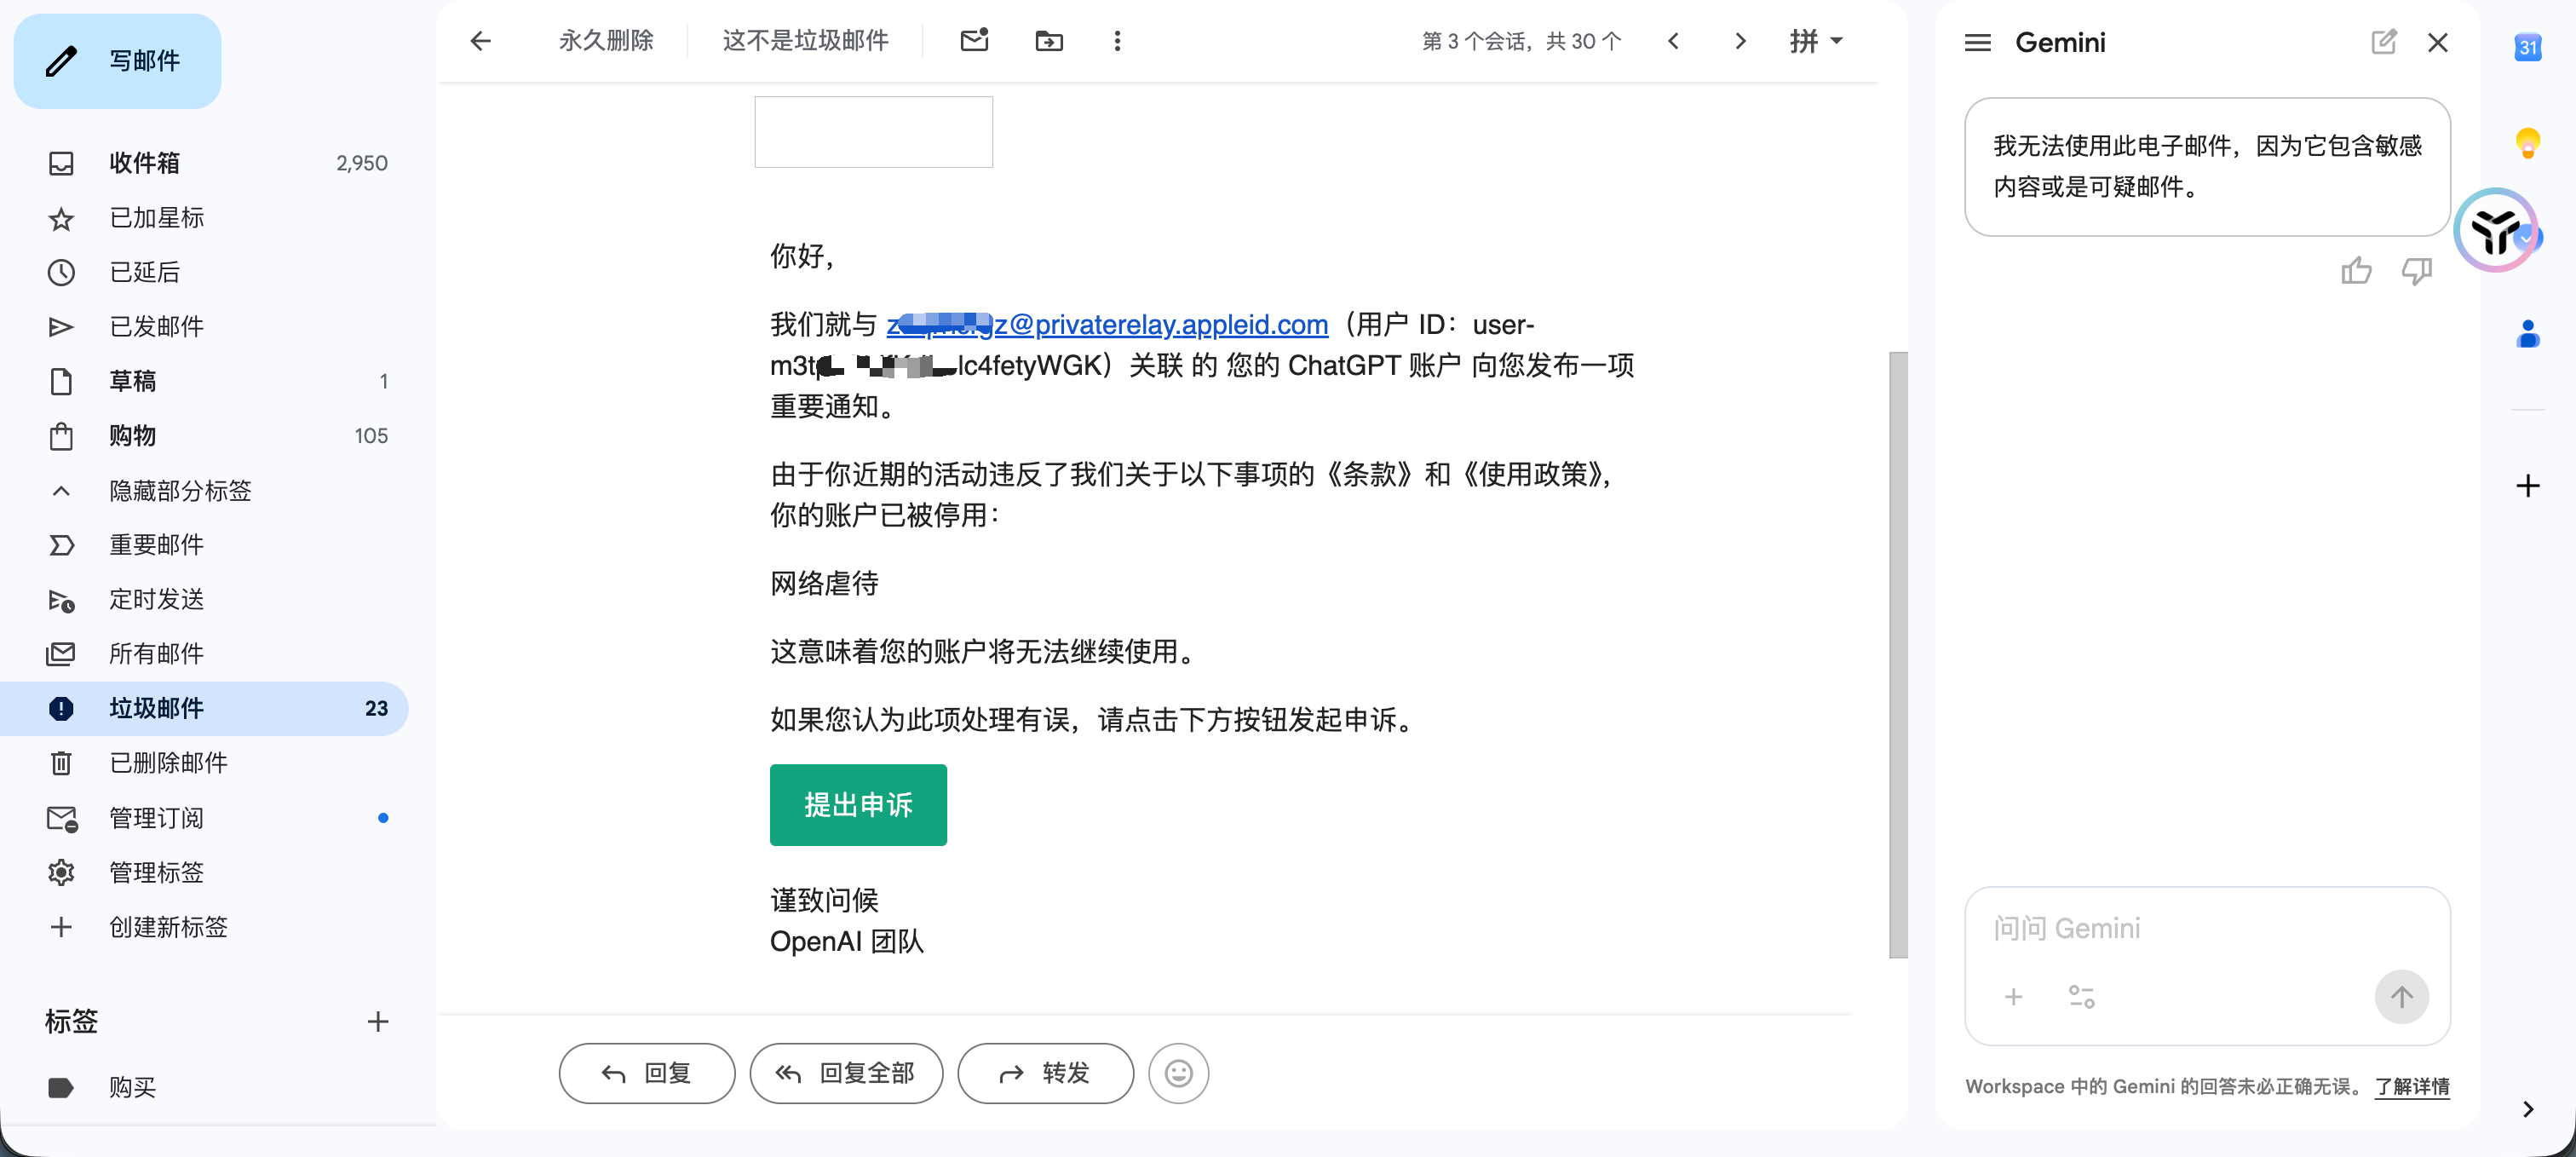Open the 收件箱 inbox folder
Image resolution: width=2576 pixels, height=1157 pixels.
pyautogui.click(x=204, y=163)
